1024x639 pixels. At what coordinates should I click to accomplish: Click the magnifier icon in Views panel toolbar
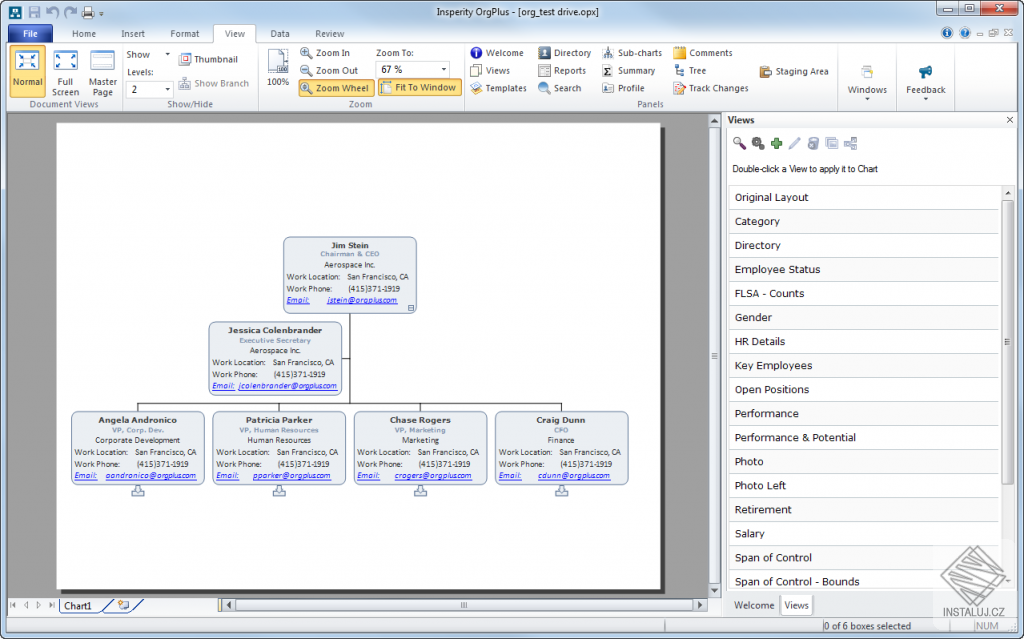pyautogui.click(x=739, y=143)
